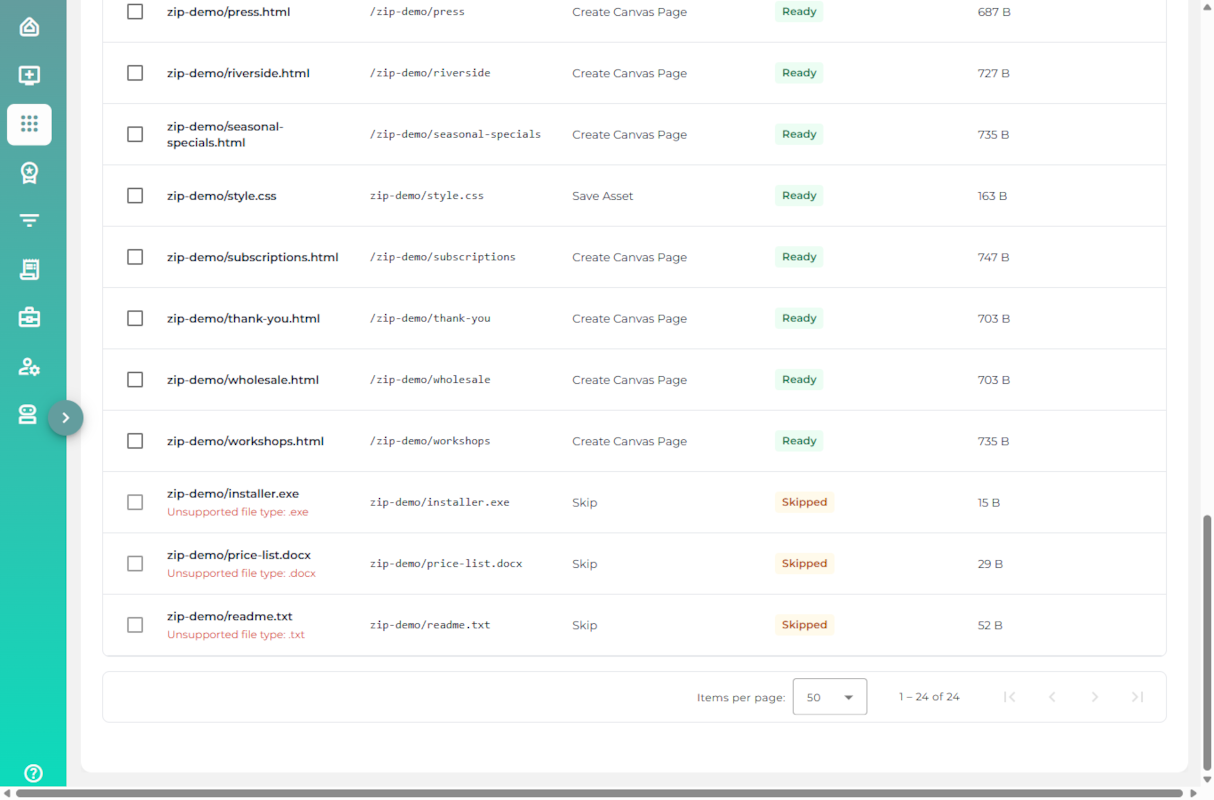Click the horizontal scrollbar at the bottom
Screen dimensions: 1214x800
pyautogui.click(x=600, y=793)
